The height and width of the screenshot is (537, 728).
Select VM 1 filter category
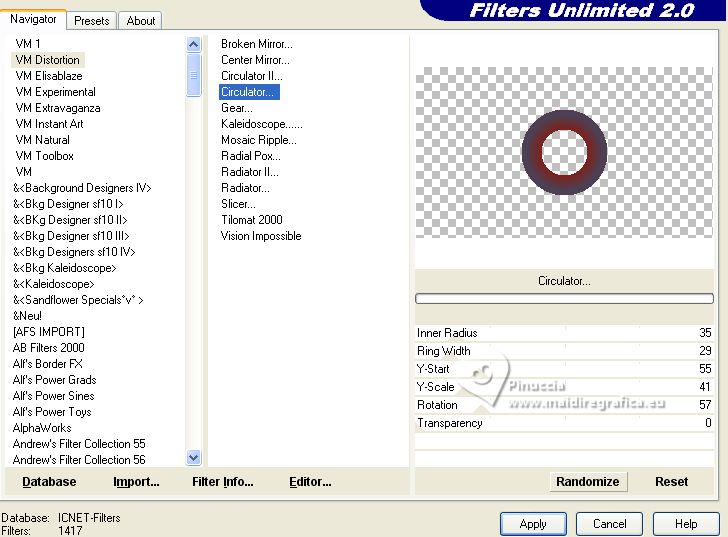tap(28, 44)
